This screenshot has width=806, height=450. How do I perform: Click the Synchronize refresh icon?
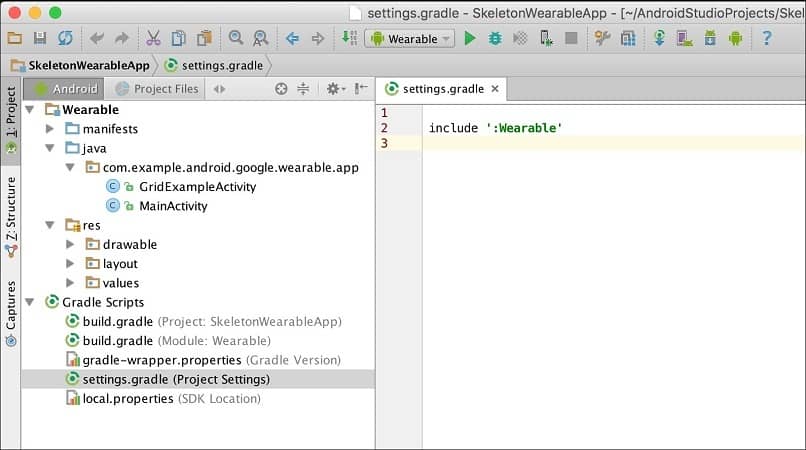[64, 38]
